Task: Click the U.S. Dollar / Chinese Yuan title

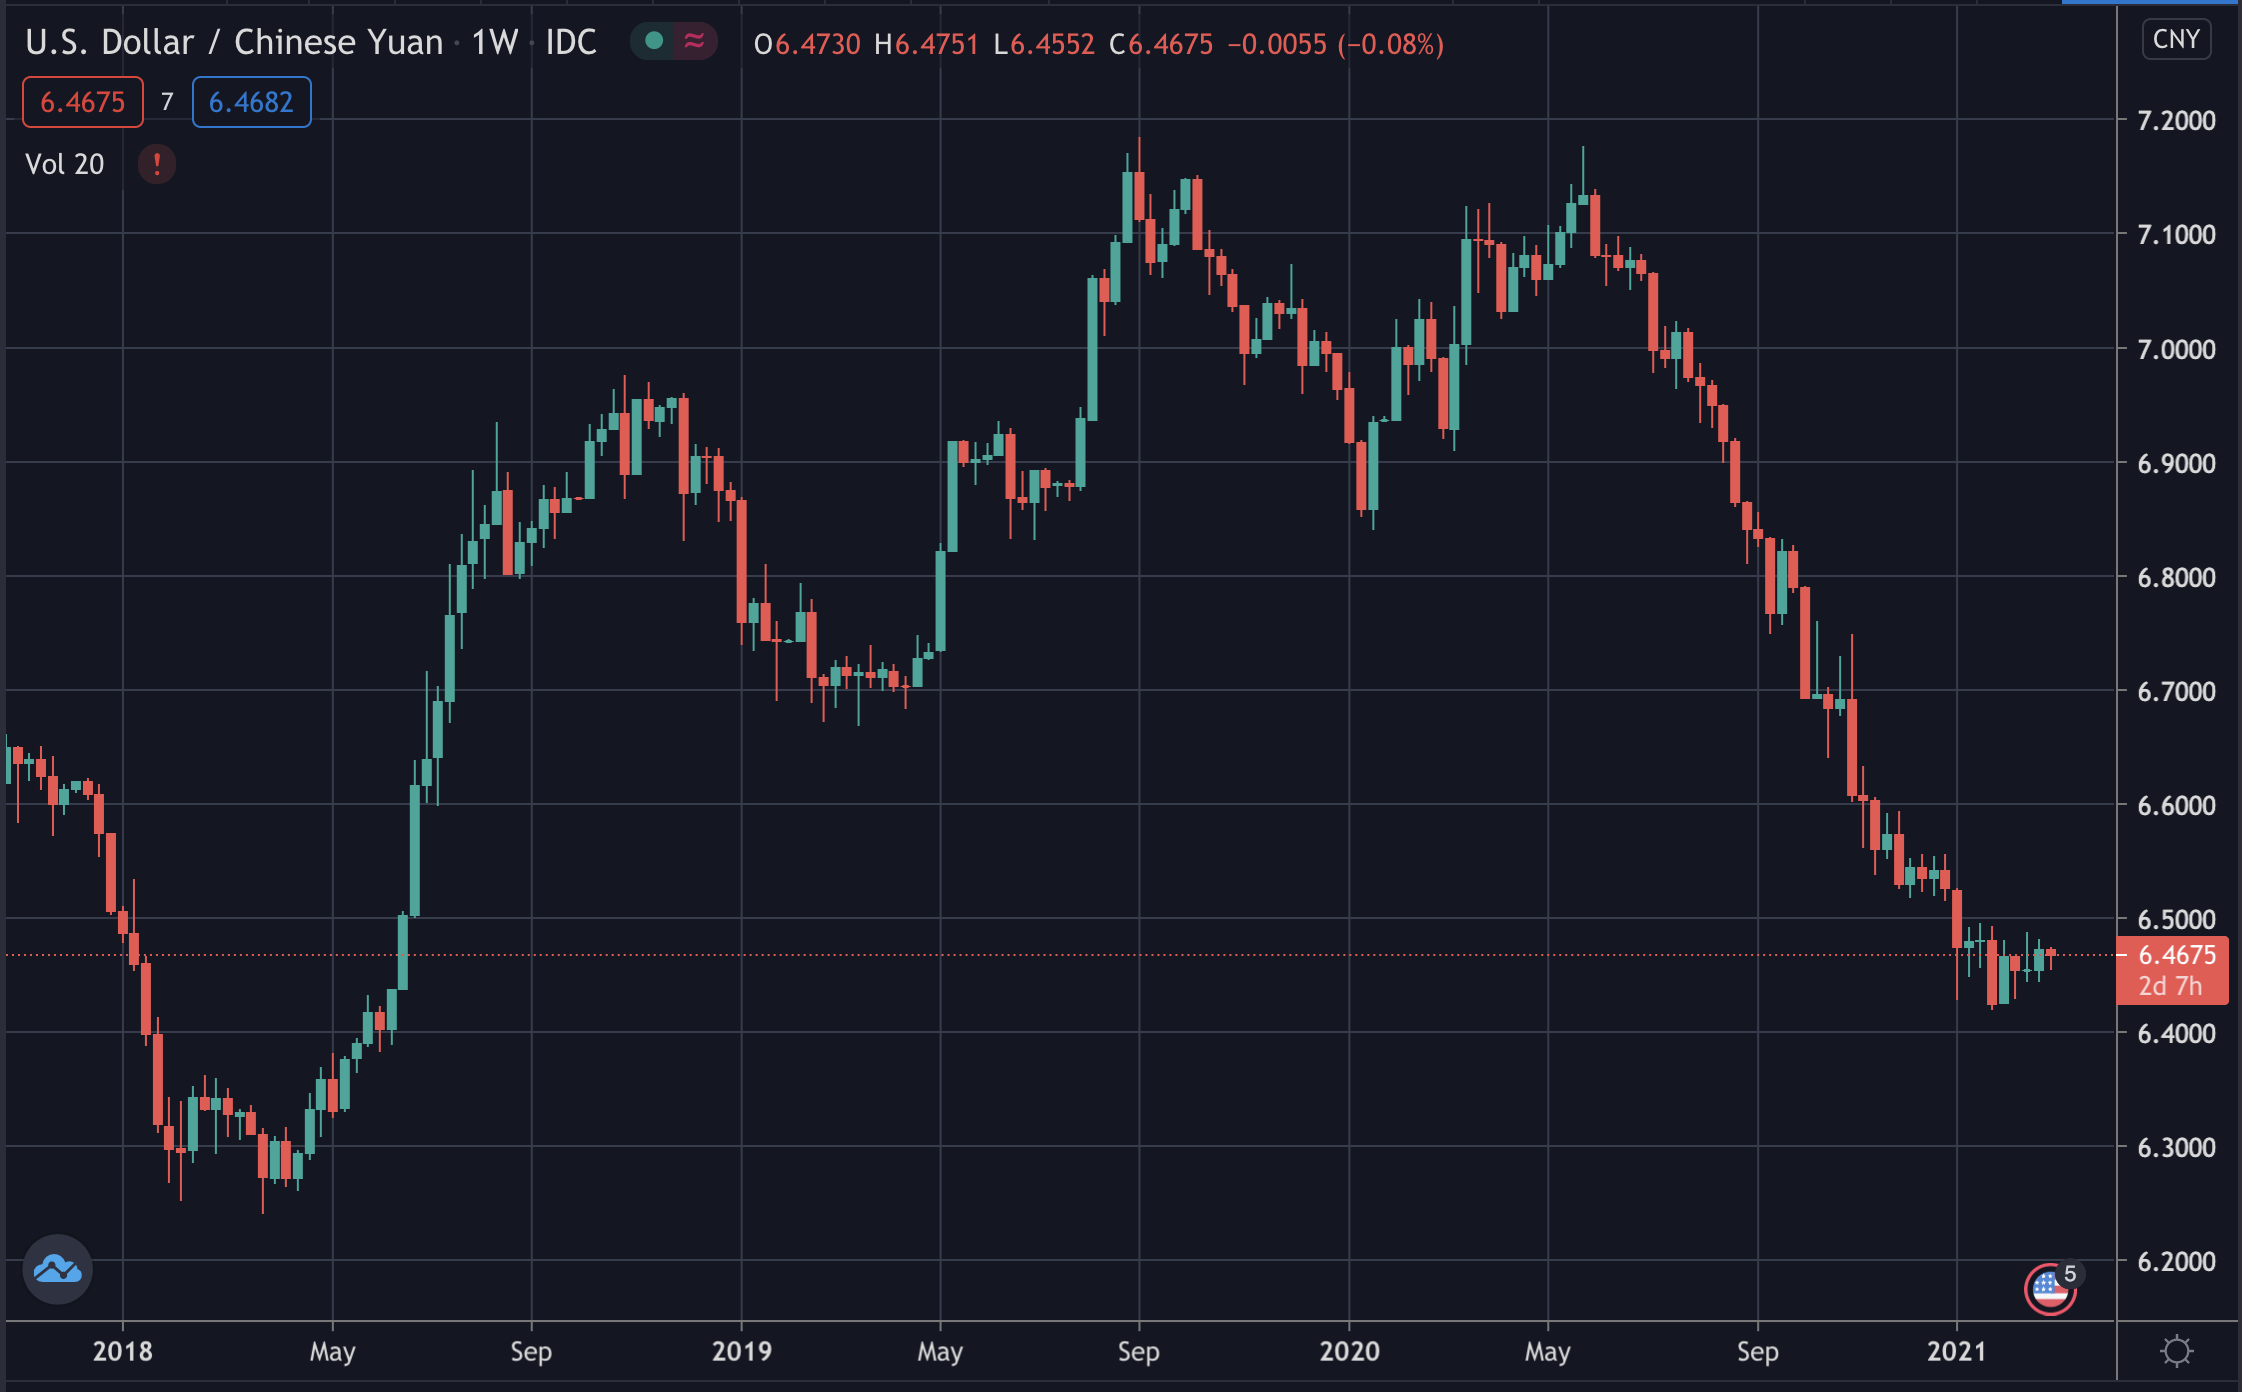Action: (x=234, y=42)
